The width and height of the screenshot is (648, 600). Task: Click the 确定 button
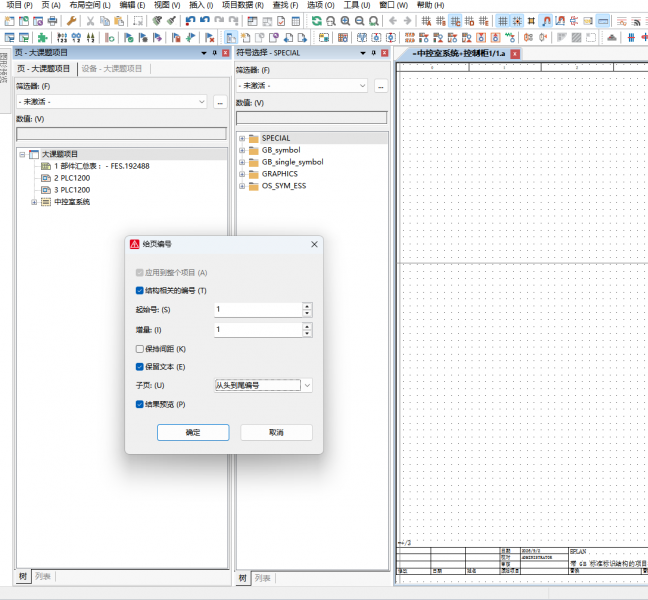click(193, 432)
